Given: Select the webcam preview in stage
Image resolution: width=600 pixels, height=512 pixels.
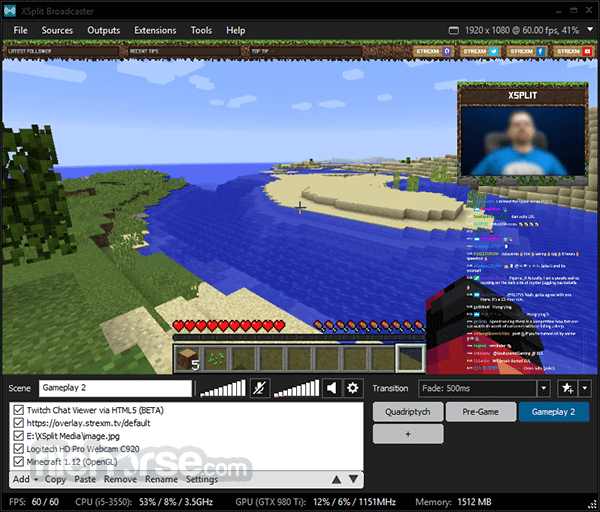Looking at the screenshot, I should [523, 141].
